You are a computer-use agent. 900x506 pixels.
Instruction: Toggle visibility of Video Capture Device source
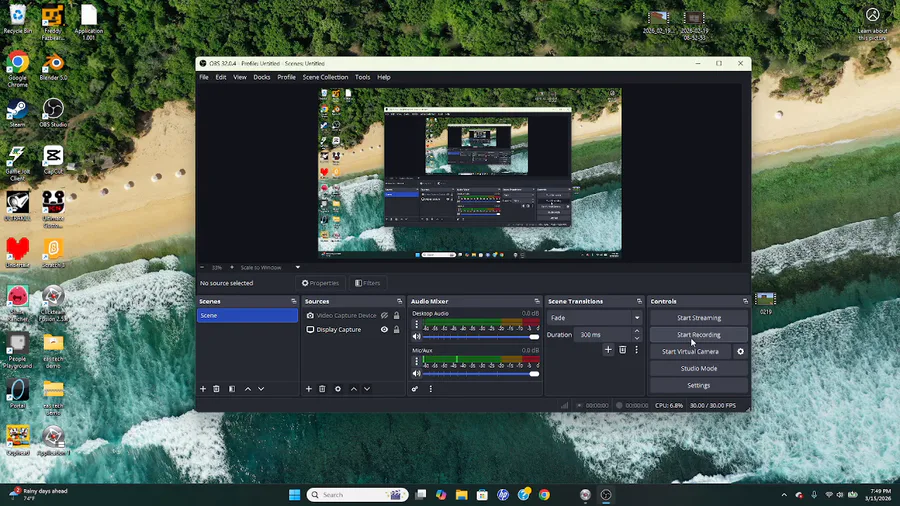click(x=385, y=316)
